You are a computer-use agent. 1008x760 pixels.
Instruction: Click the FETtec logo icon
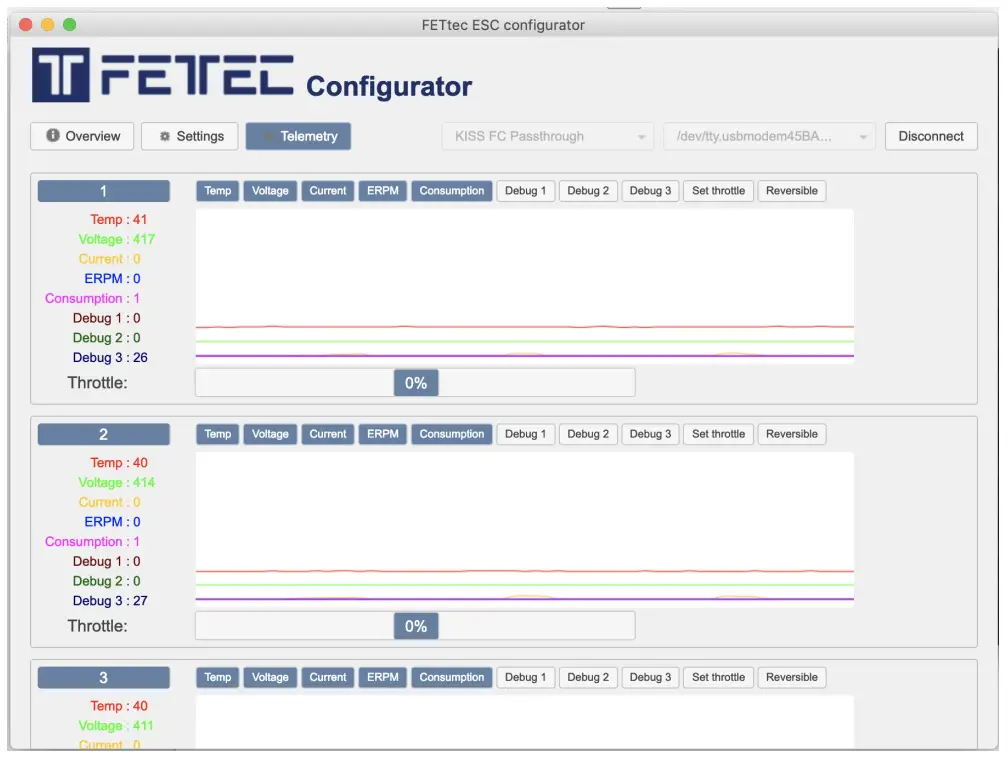tap(61, 75)
